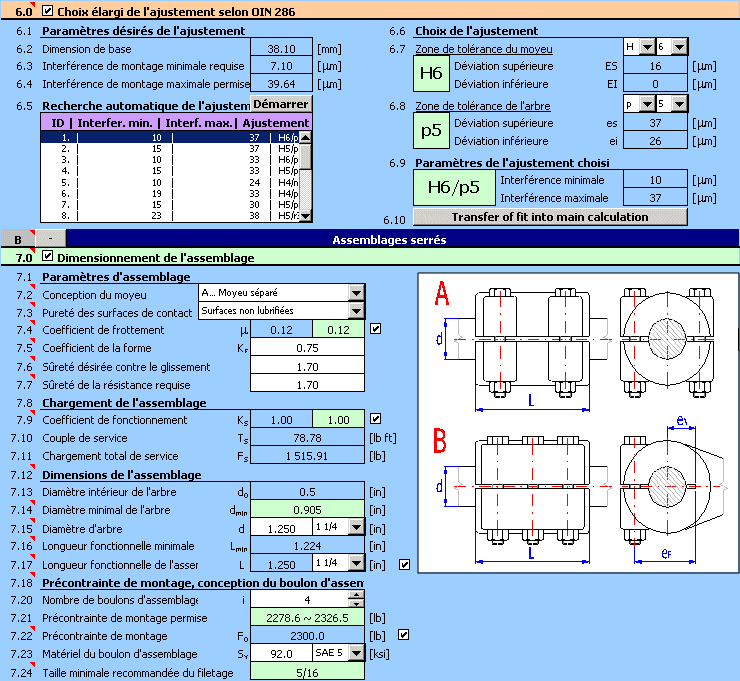Click the Sûreté de la résistance requise field
This screenshot has height=681, width=740.
tap(307, 385)
